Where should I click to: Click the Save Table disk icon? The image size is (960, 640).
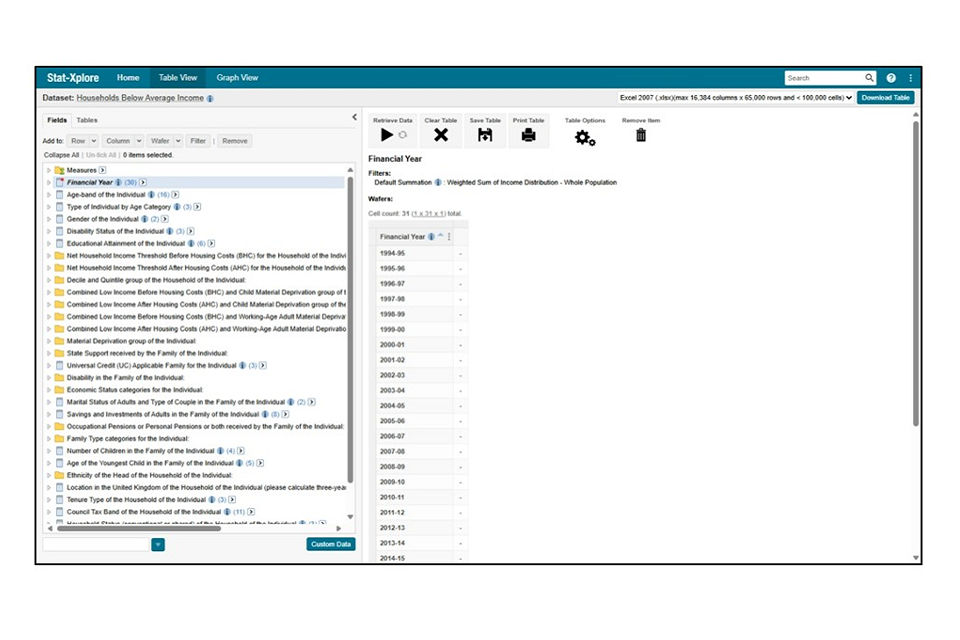[485, 135]
